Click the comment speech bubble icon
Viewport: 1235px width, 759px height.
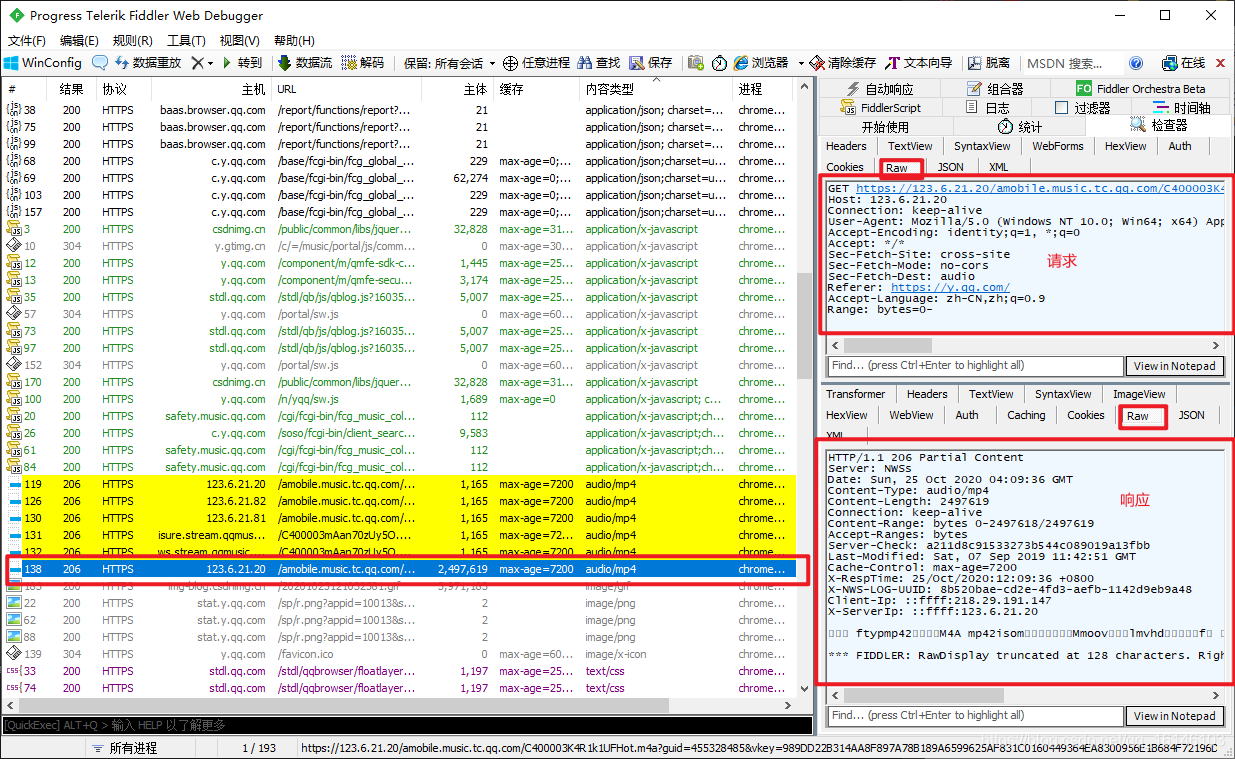[x=100, y=62]
